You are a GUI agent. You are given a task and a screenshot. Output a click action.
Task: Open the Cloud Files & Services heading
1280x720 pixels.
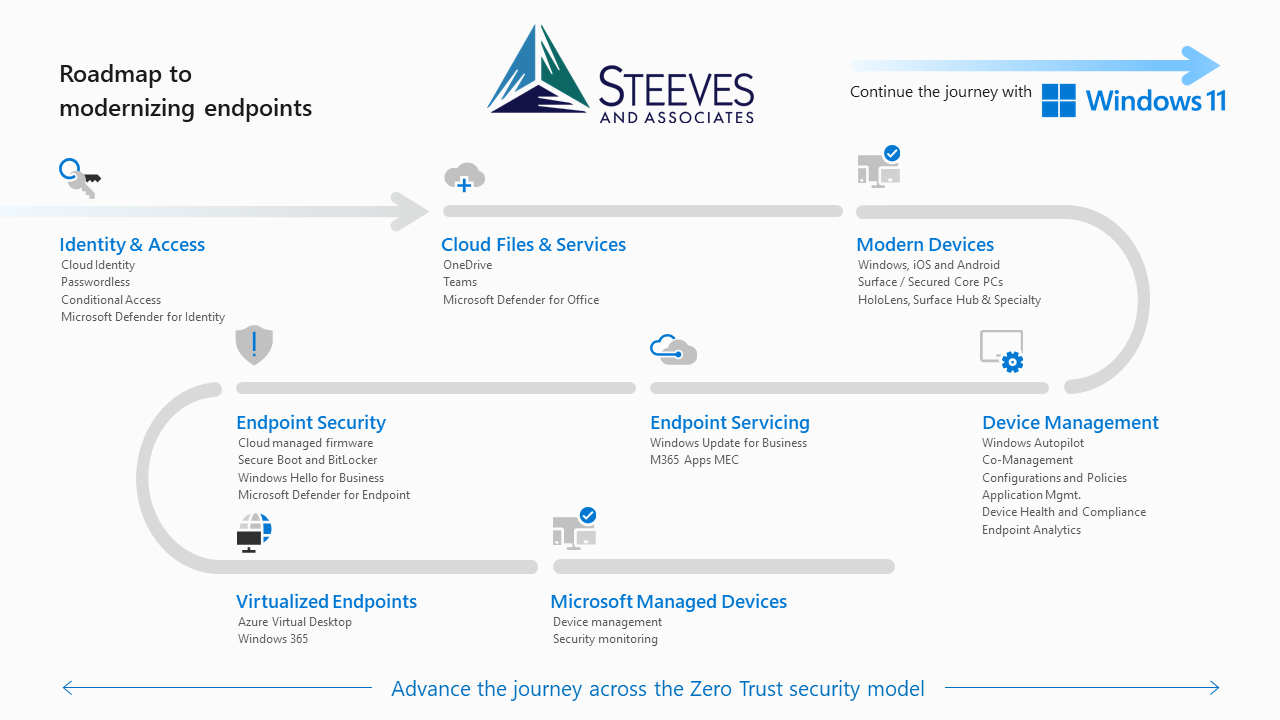(x=534, y=245)
